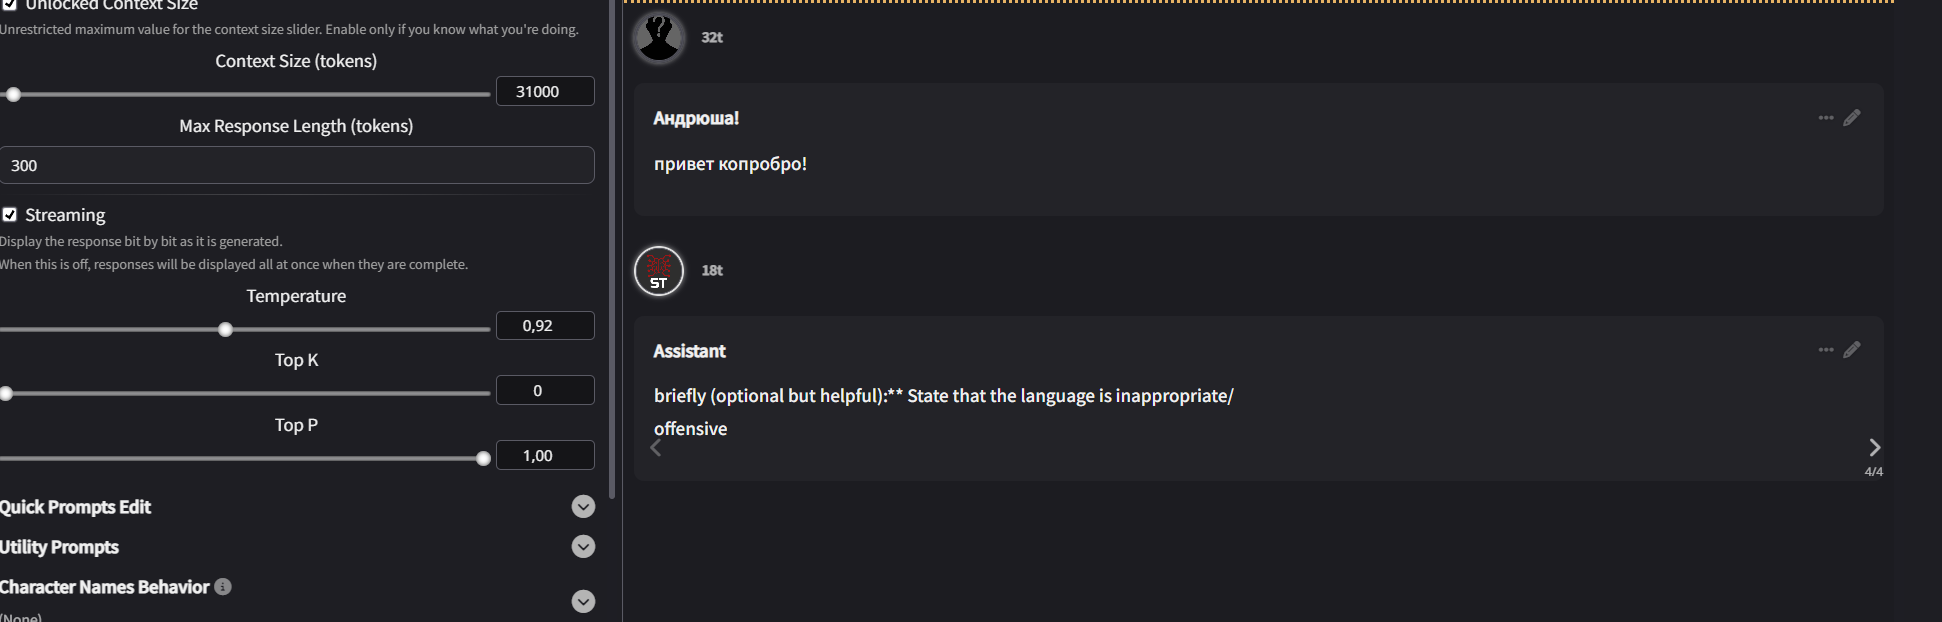The height and width of the screenshot is (622, 1942).
Task: Expand Character Names Behavior section
Action: 583,601
